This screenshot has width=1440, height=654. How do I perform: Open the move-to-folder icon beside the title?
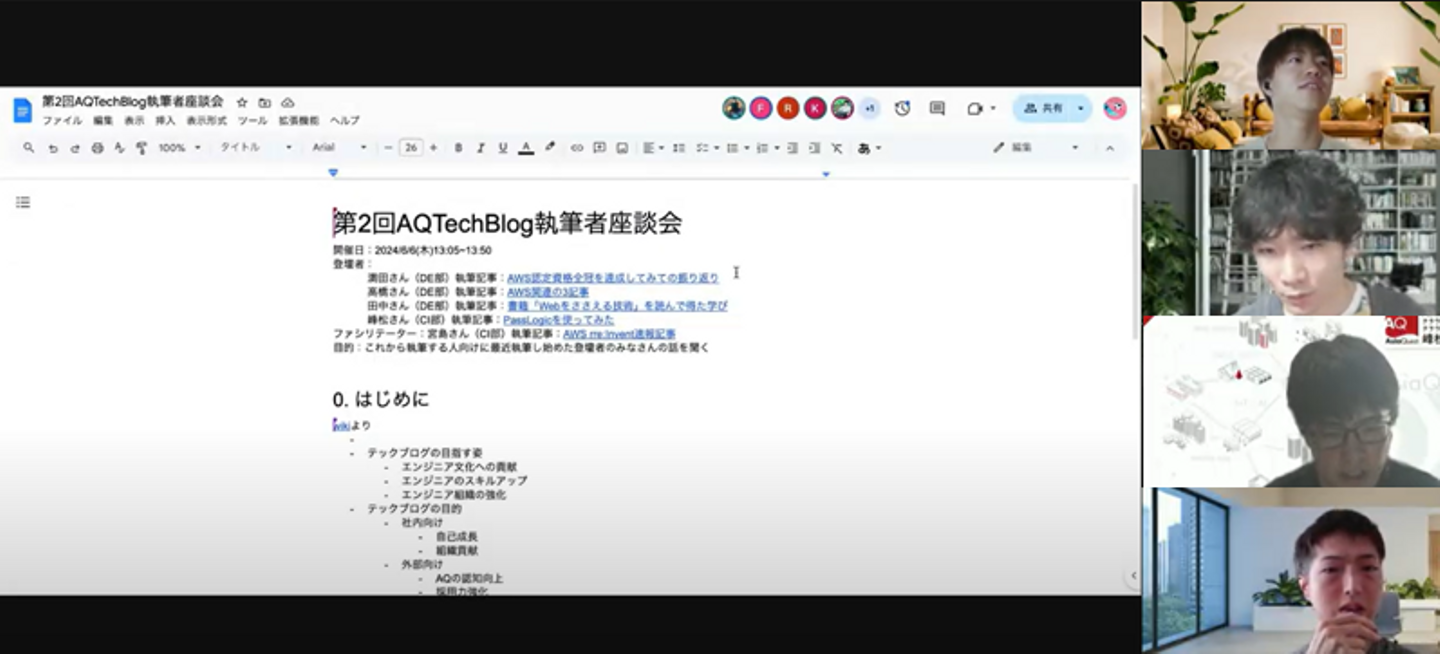click(x=265, y=103)
